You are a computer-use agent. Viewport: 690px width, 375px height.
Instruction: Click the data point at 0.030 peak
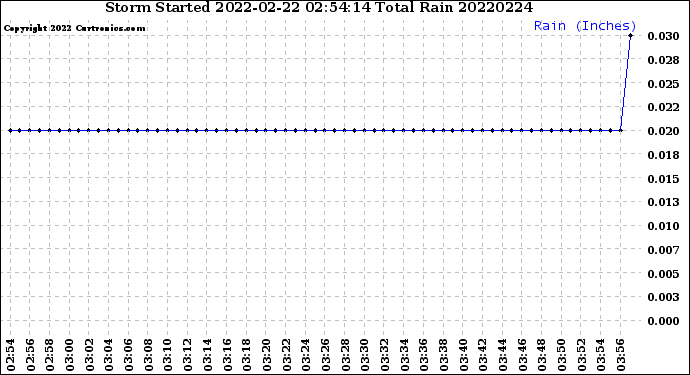coord(630,36)
